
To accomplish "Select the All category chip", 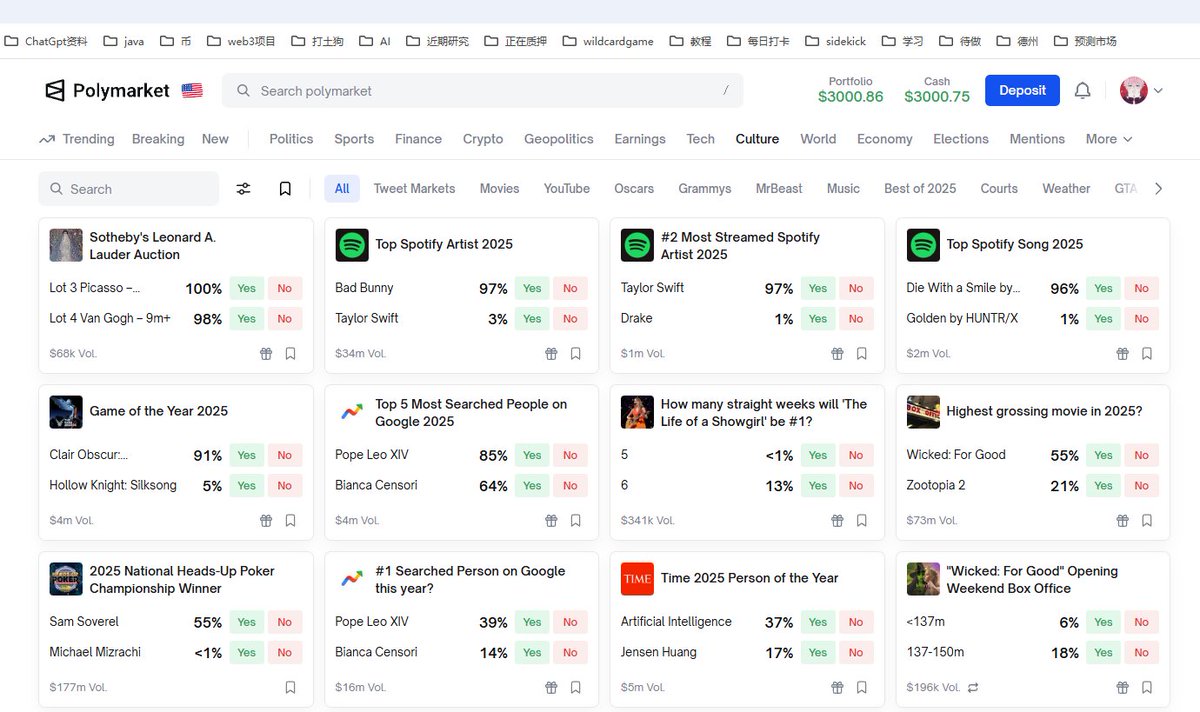I will [x=342, y=188].
